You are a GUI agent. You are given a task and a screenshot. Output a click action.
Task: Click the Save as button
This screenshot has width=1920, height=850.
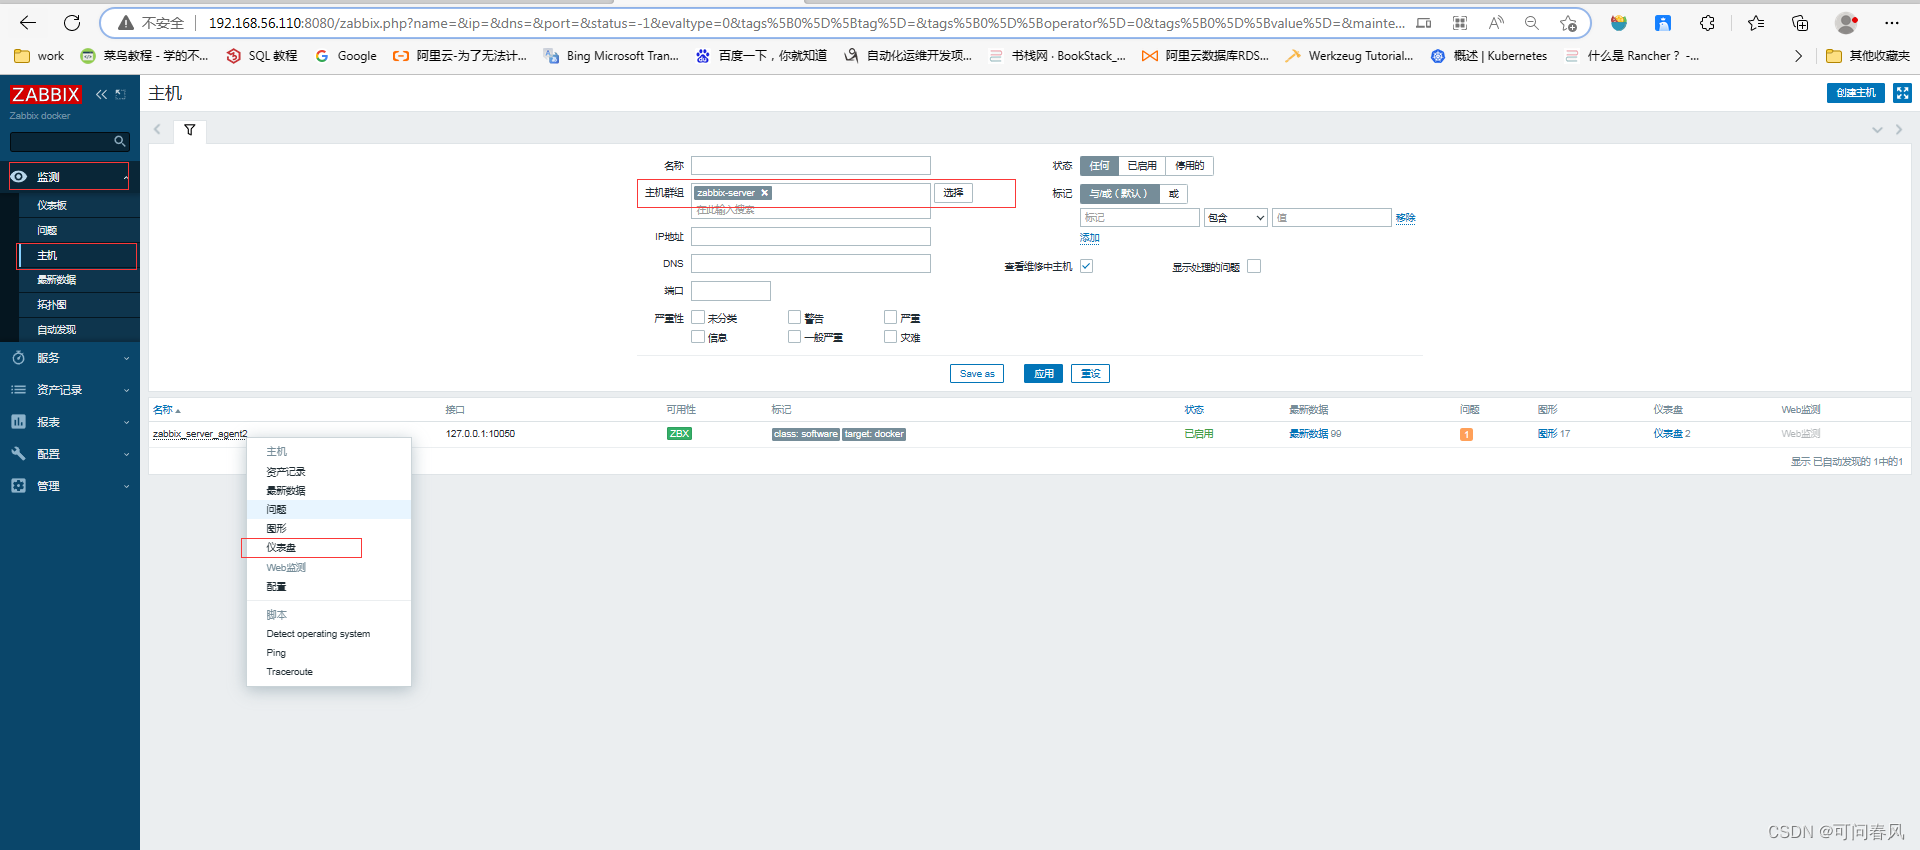(977, 374)
